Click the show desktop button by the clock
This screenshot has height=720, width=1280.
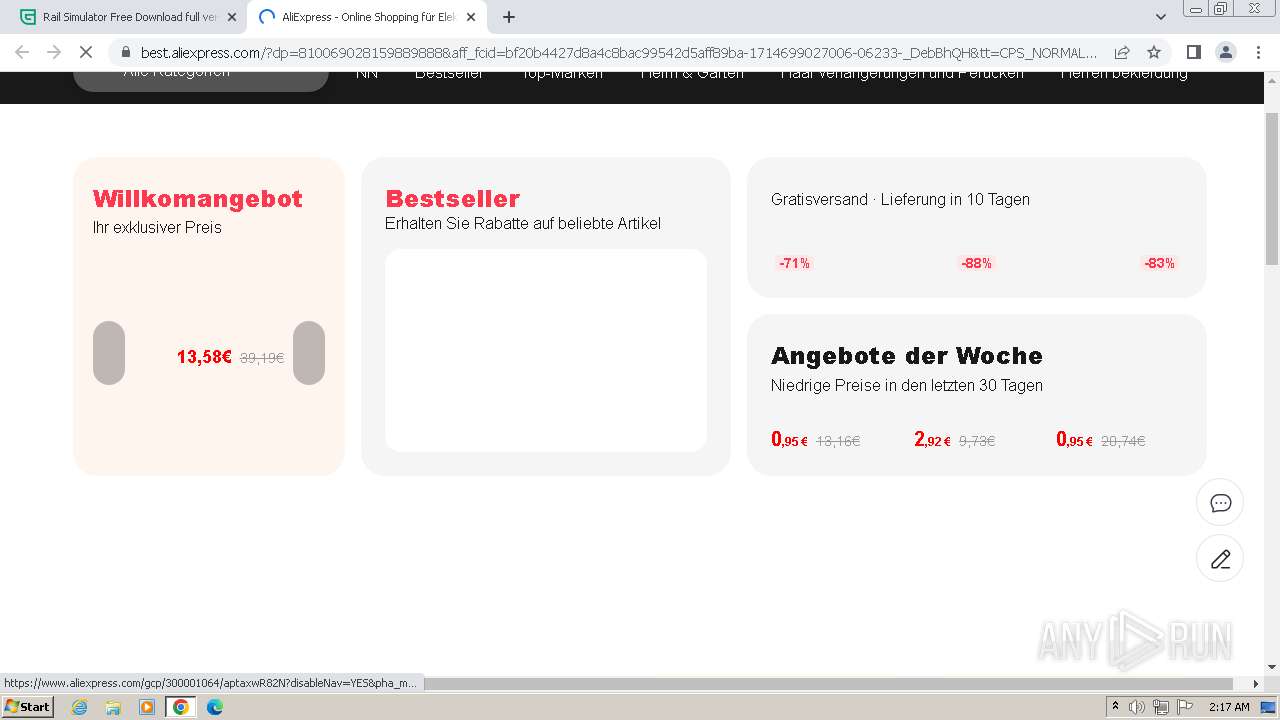click(1268, 707)
